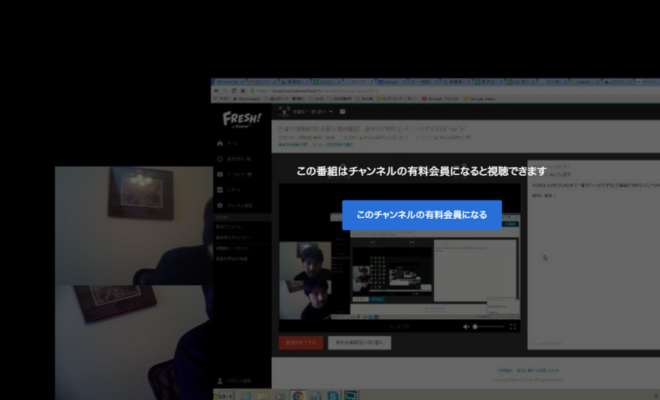This screenshot has height=400, width=660.
Task: Click the white button below the video
Action: click(358, 342)
